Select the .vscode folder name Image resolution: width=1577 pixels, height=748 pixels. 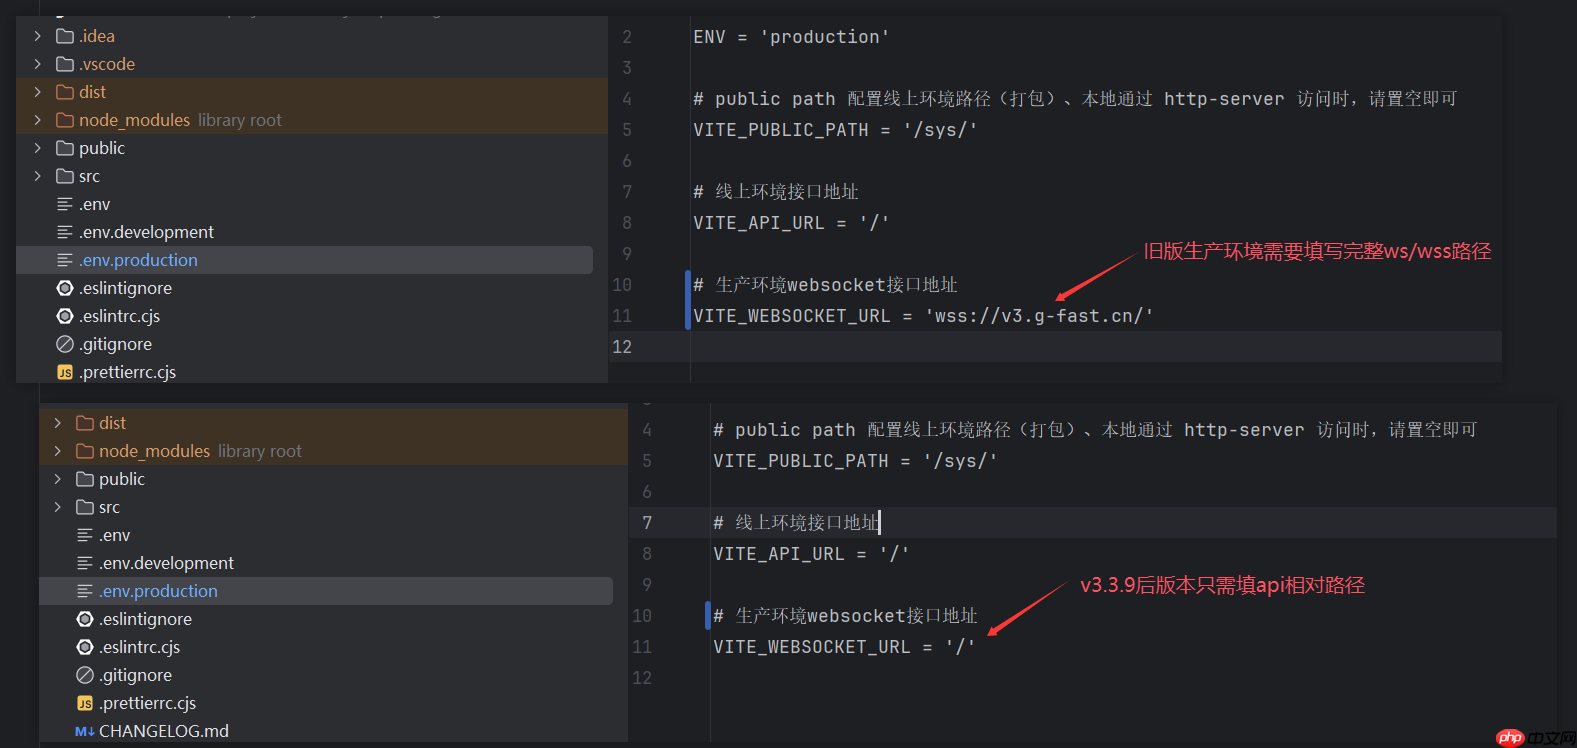[107, 64]
